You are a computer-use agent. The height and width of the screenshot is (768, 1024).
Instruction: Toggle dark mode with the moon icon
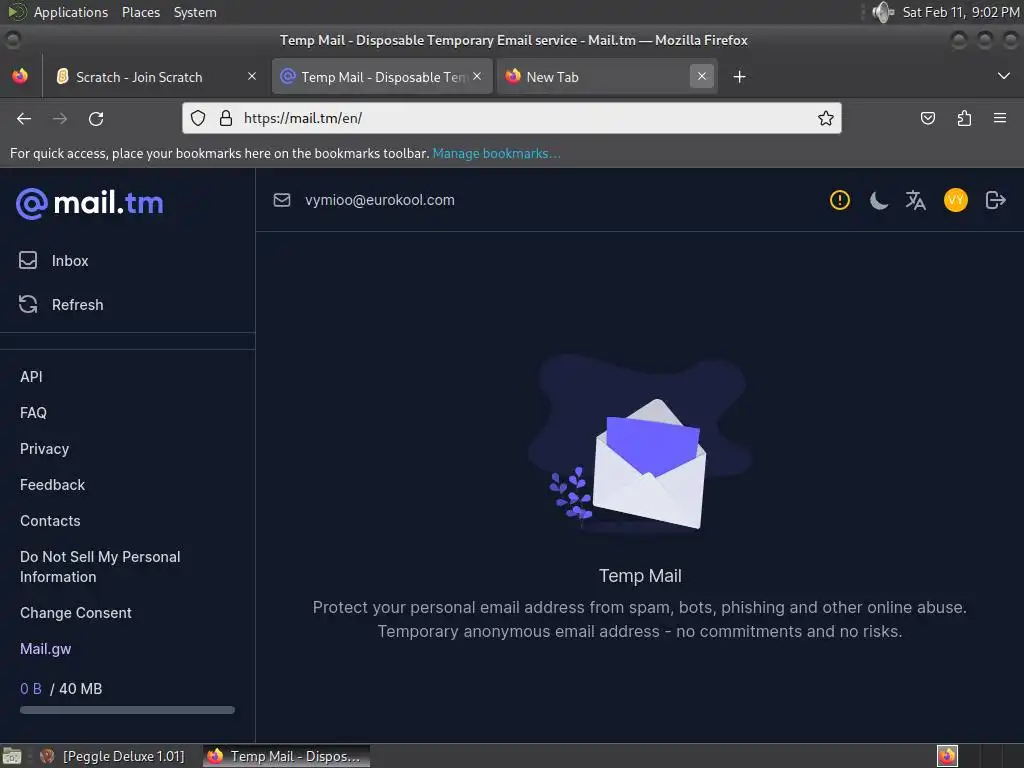pos(878,200)
